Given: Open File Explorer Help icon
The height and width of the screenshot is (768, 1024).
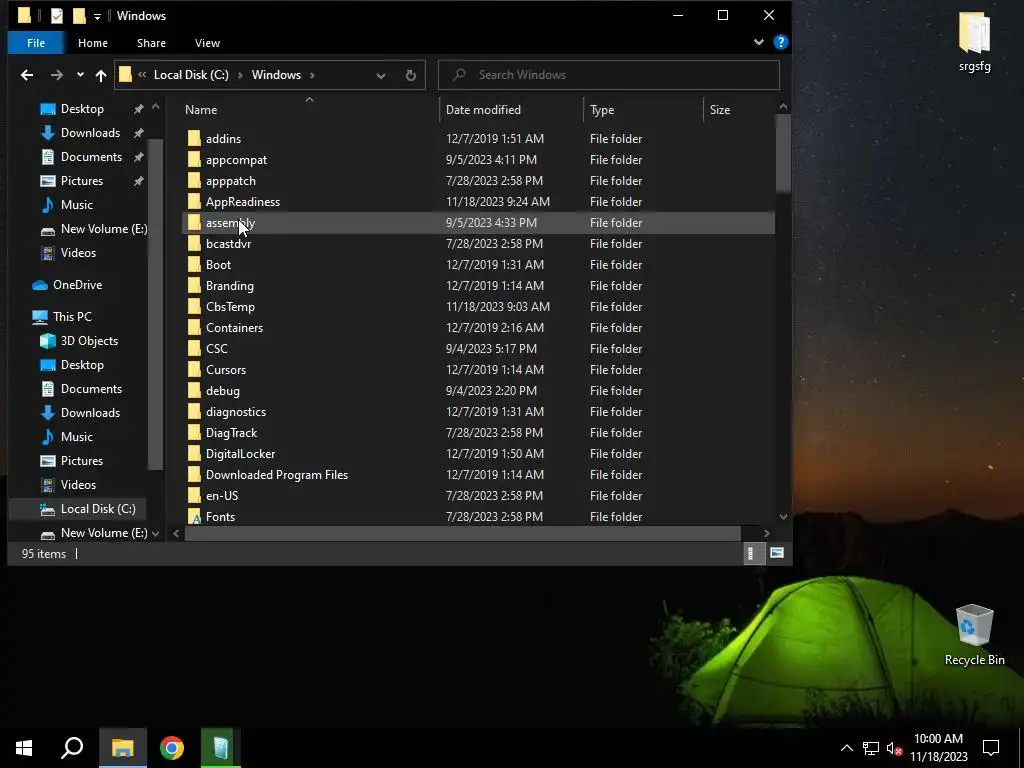Looking at the screenshot, I should 780,42.
